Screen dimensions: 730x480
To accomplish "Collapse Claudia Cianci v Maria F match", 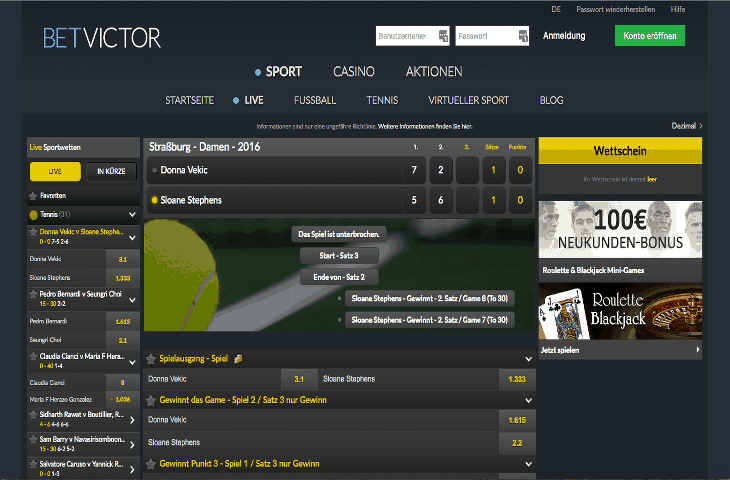I will pos(132,362).
